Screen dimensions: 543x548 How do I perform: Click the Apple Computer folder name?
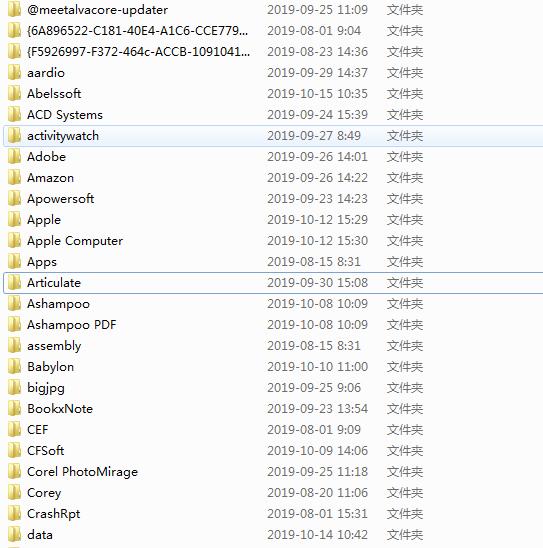75,241
